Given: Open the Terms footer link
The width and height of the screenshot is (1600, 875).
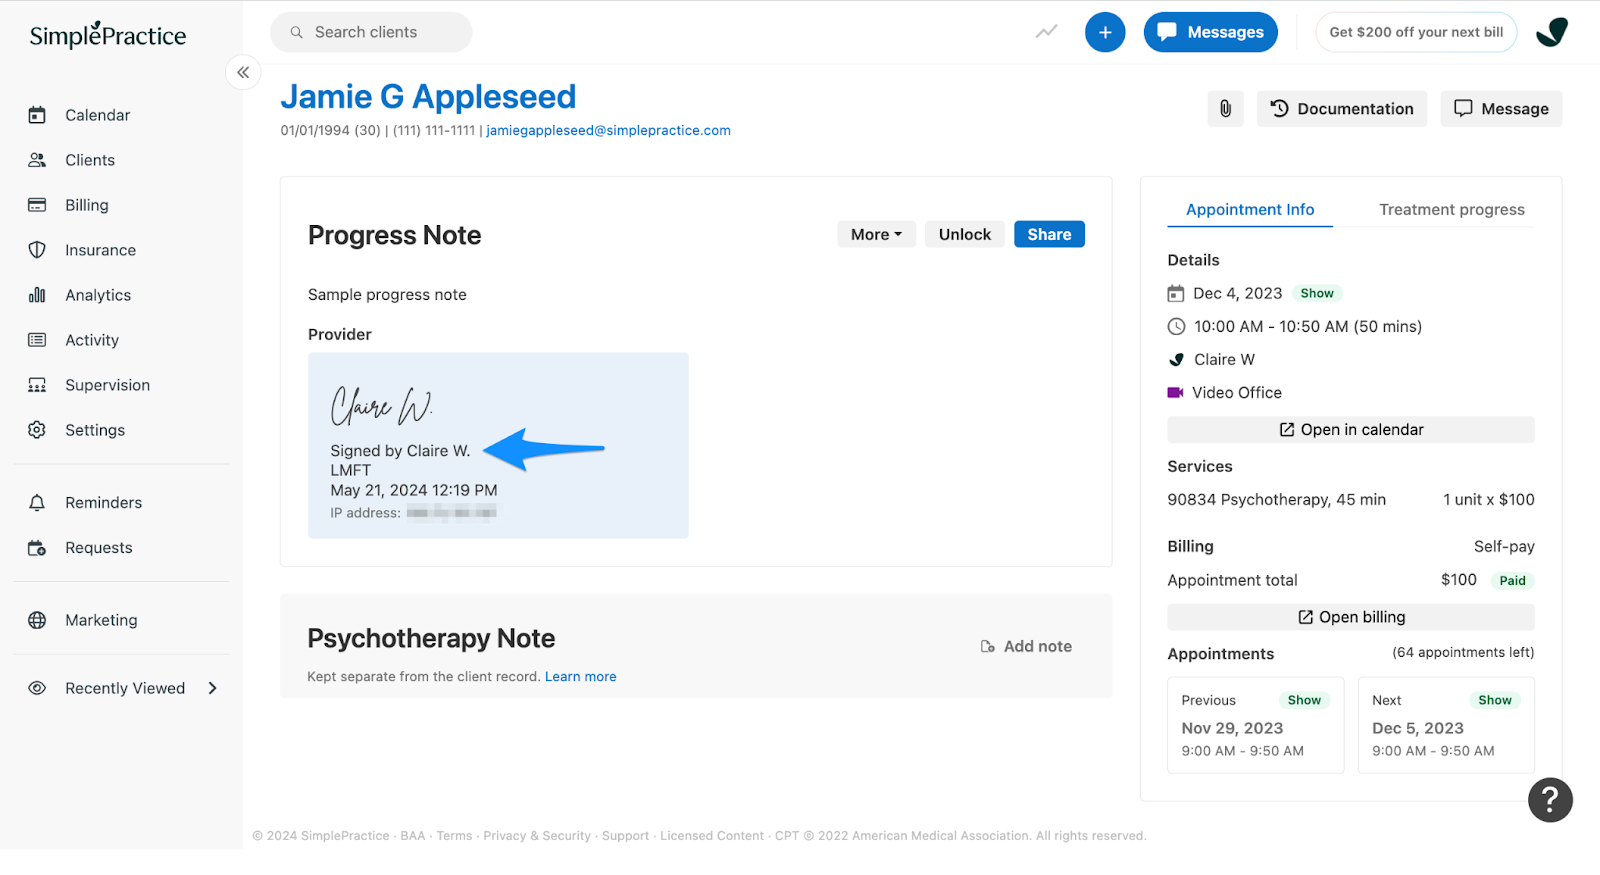Looking at the screenshot, I should 454,836.
